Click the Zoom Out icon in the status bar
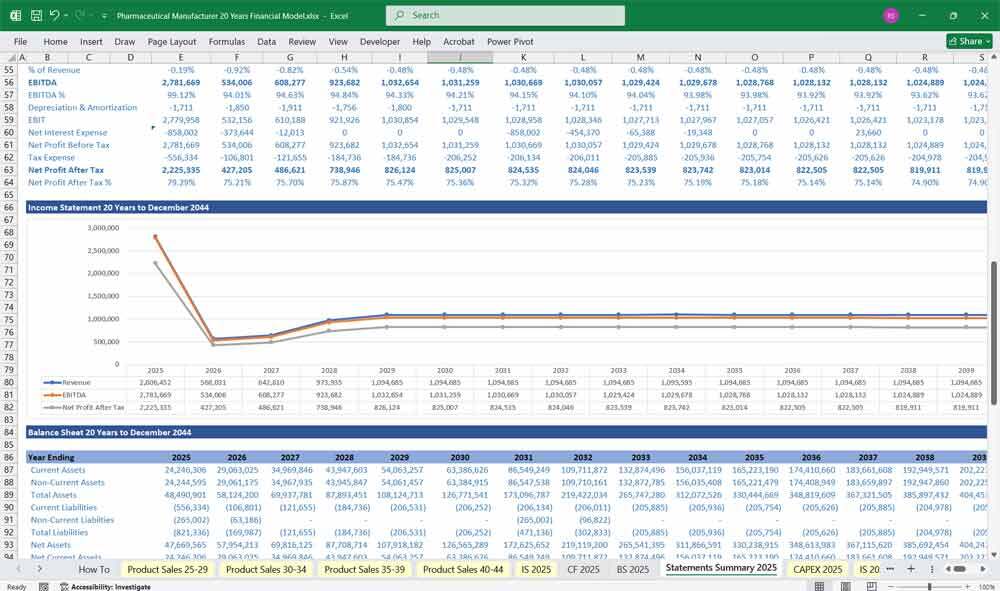Screen dimensions: 1000x591 [892, 585]
